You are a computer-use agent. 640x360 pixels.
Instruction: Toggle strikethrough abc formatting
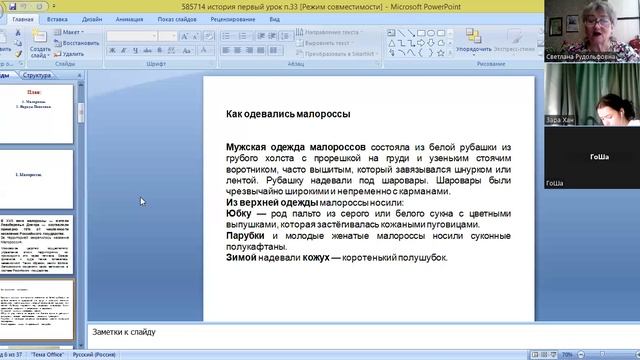147,51
